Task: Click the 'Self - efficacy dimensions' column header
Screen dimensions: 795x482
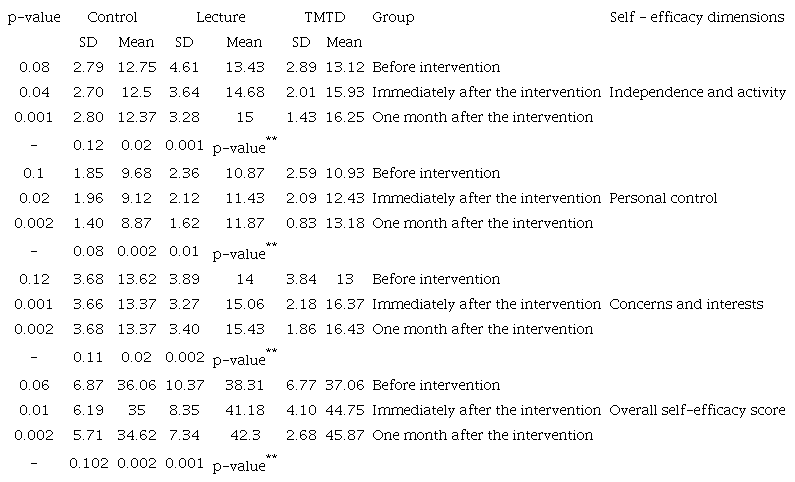Action: [696, 17]
